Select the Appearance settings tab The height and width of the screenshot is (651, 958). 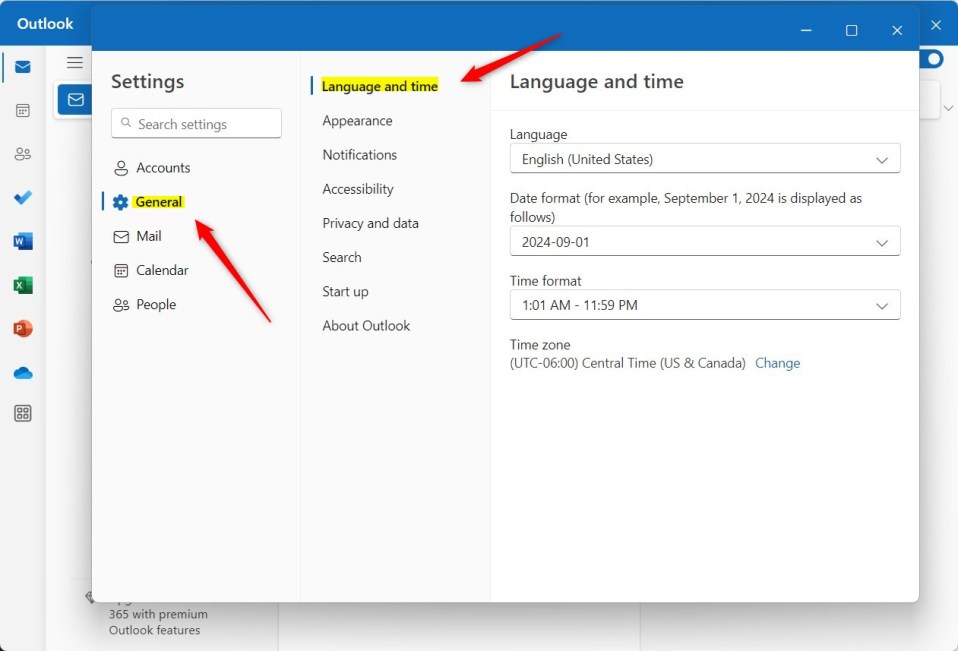point(357,121)
